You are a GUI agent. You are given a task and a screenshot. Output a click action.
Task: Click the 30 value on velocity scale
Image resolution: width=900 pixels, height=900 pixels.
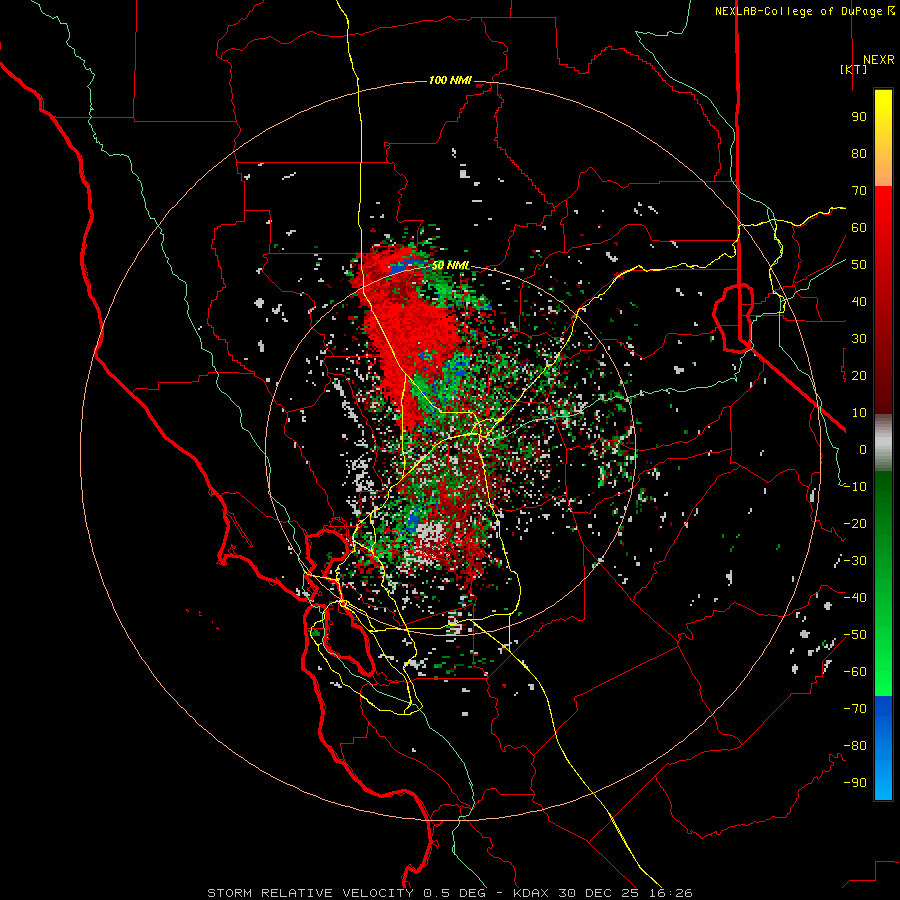click(x=859, y=339)
